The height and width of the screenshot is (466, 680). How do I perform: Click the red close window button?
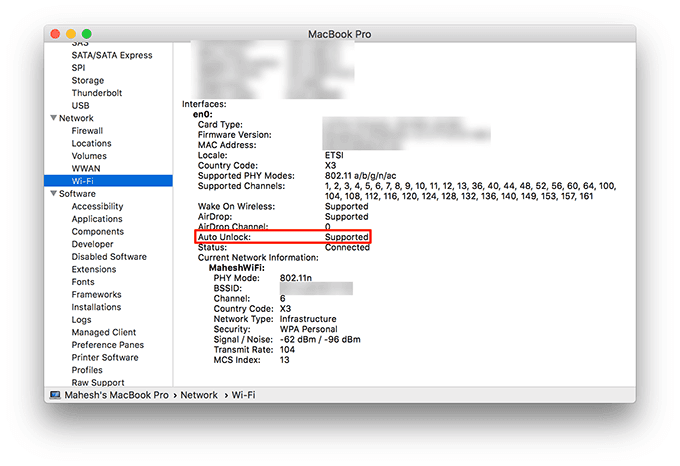click(56, 34)
